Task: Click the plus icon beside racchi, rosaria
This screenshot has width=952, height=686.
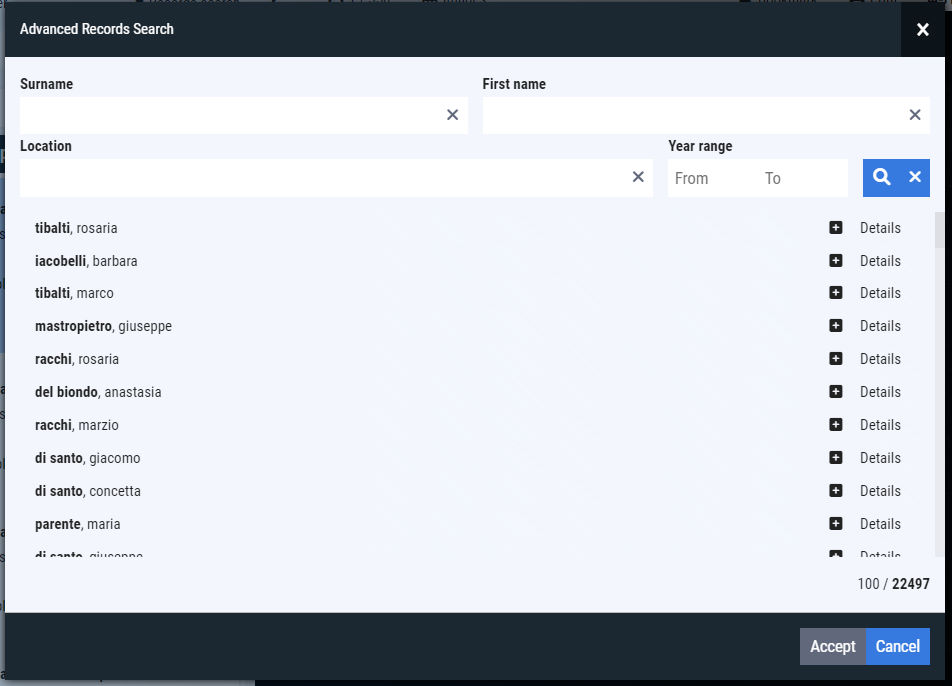Action: (x=836, y=358)
